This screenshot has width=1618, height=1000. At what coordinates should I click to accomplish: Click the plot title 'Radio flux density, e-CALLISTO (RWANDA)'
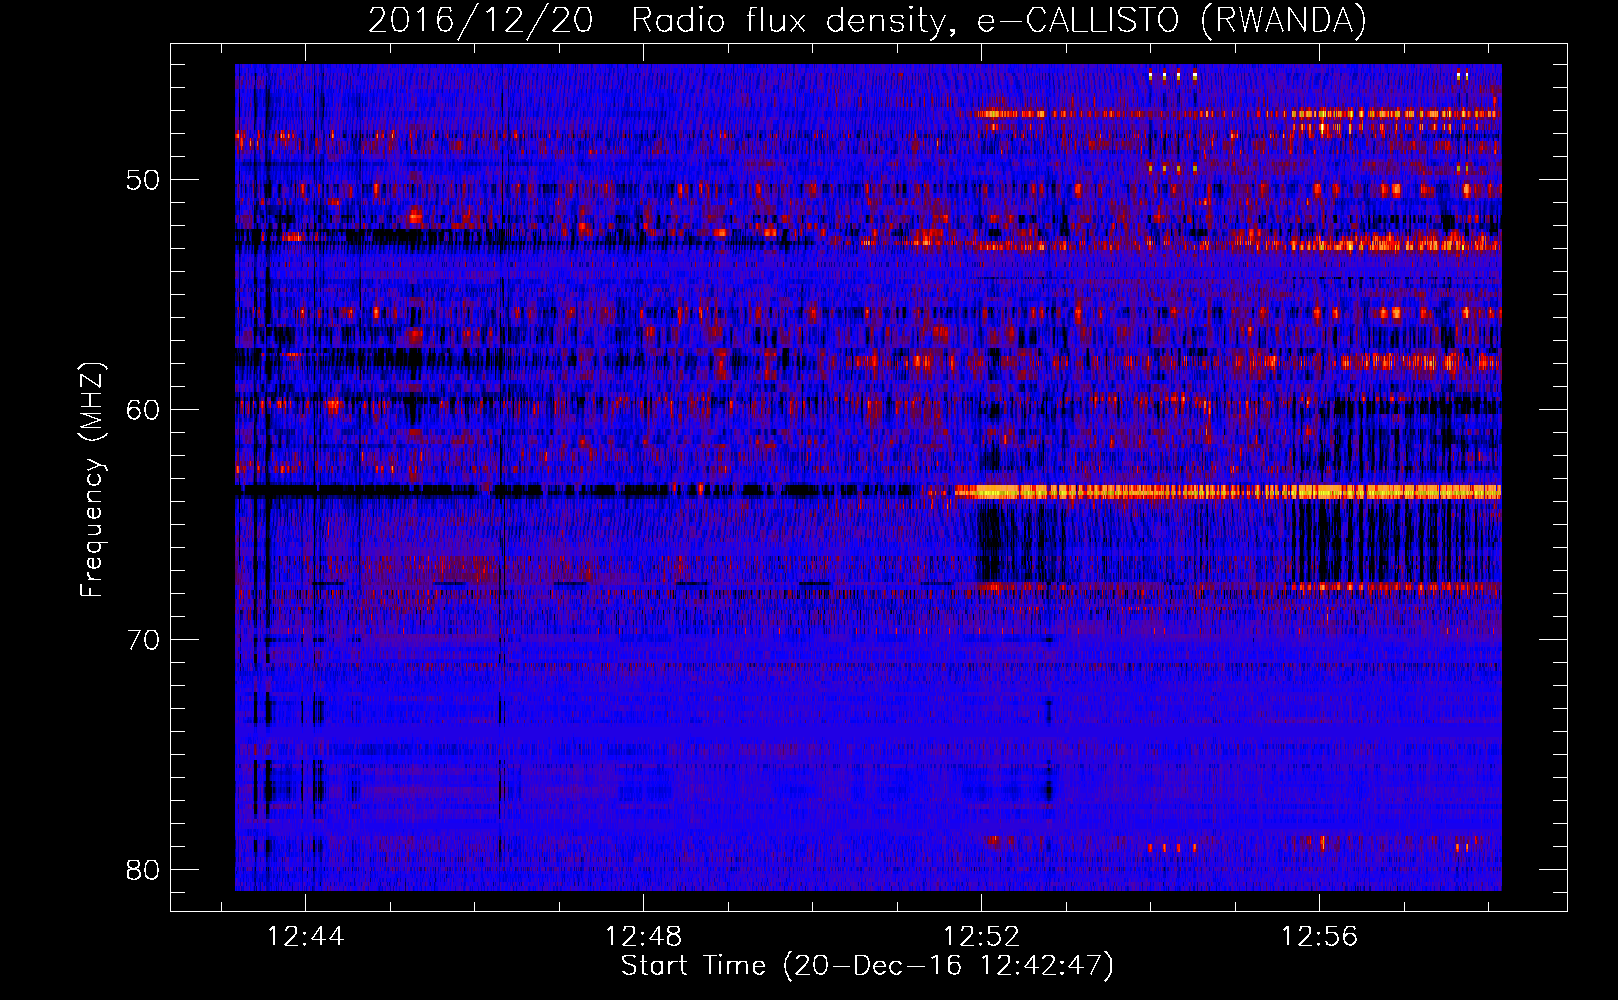pos(999,20)
